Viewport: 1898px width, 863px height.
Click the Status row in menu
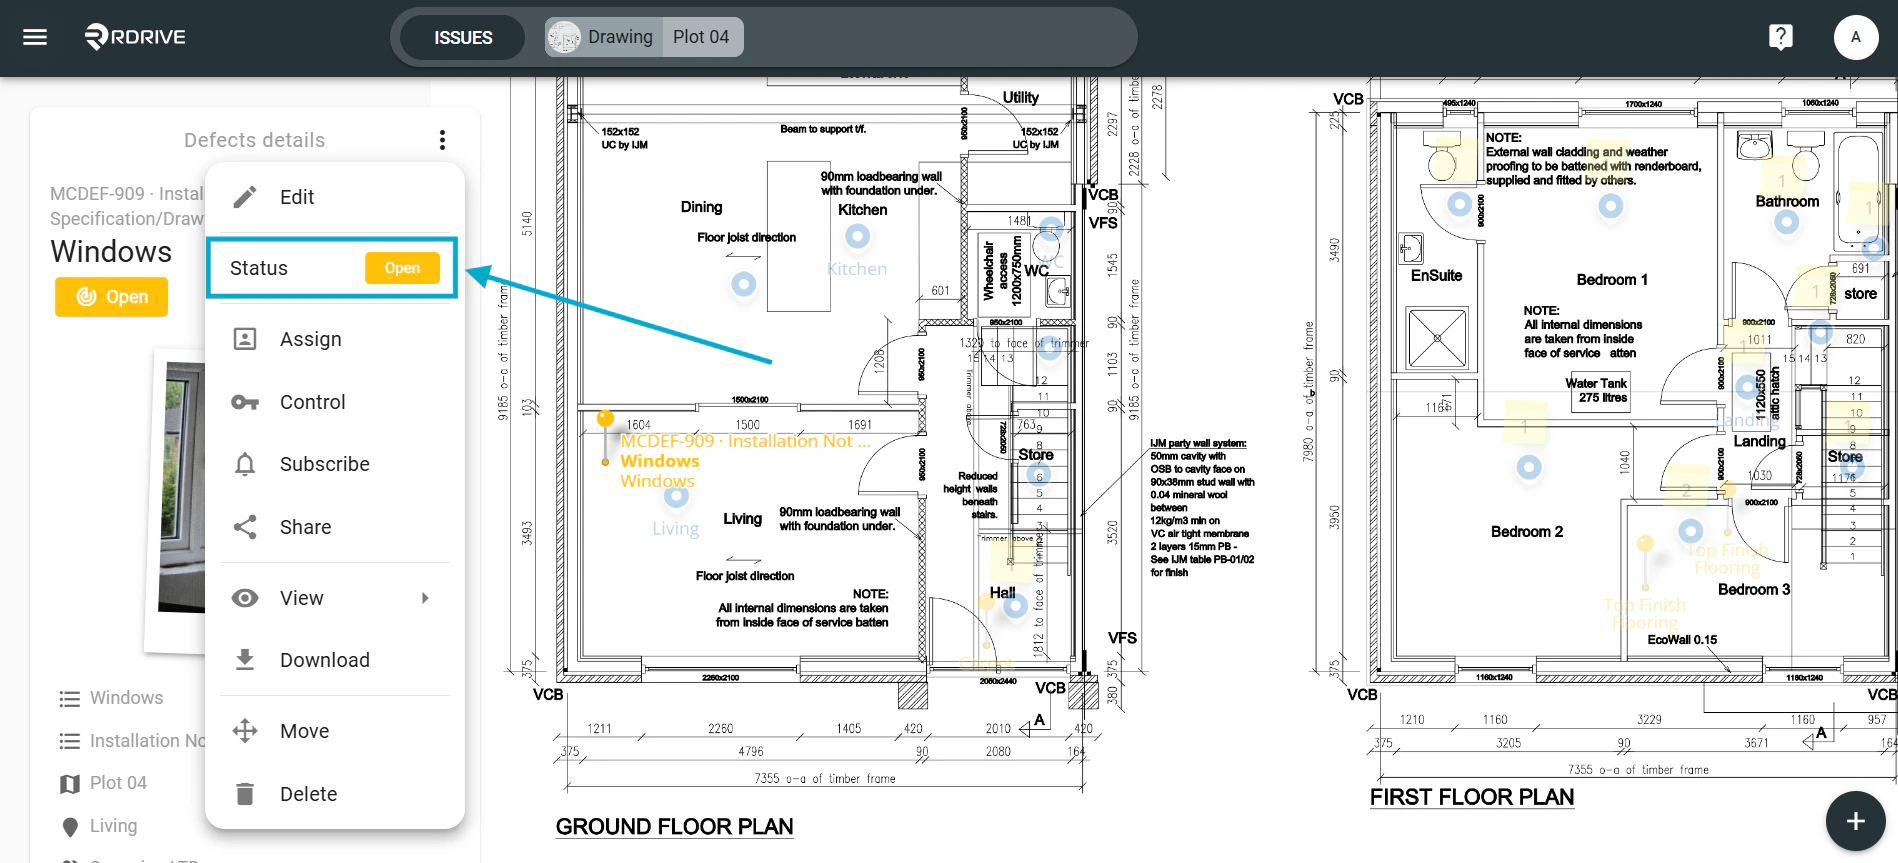(x=332, y=268)
